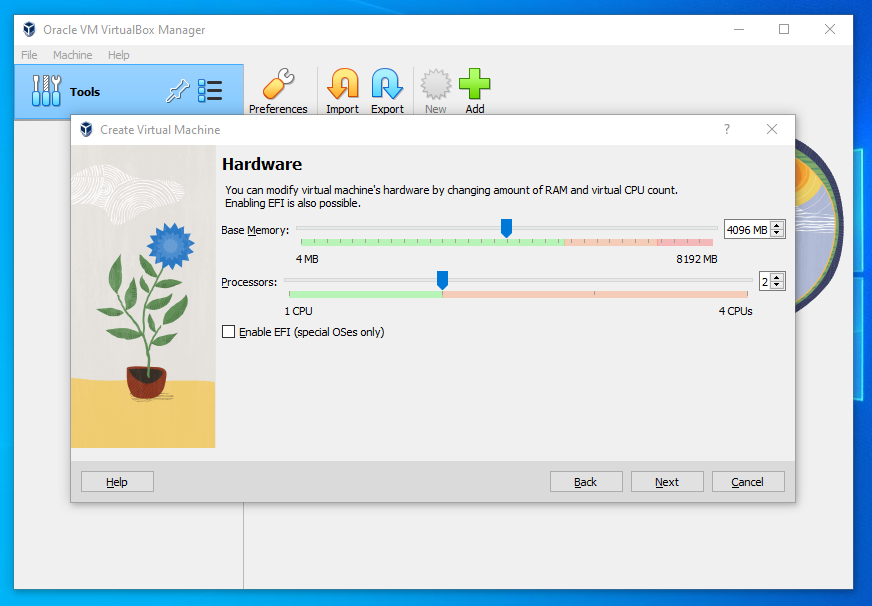Open the Preferences wrench icon
Viewport: 872px width, 606px height.
[x=278, y=85]
